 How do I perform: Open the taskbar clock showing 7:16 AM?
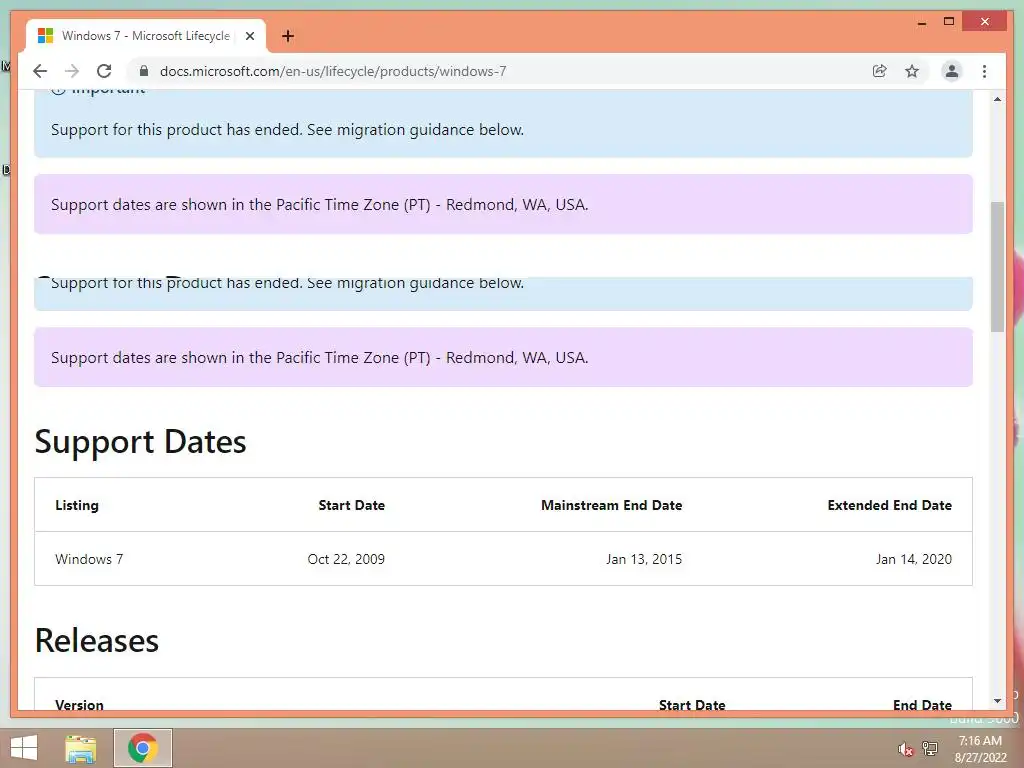click(x=980, y=749)
